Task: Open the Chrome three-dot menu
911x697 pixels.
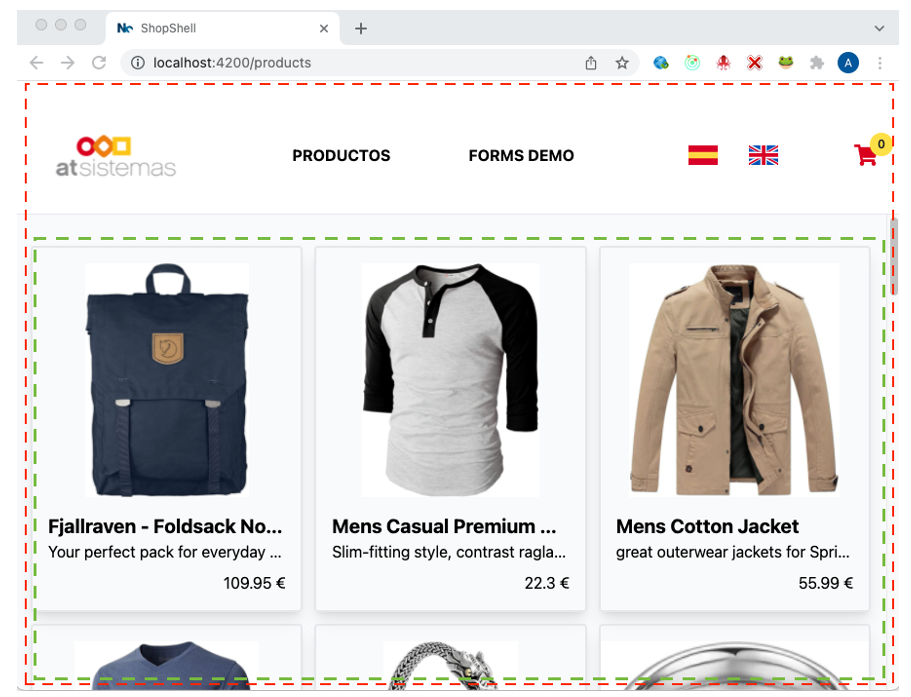Action: pos(880,63)
